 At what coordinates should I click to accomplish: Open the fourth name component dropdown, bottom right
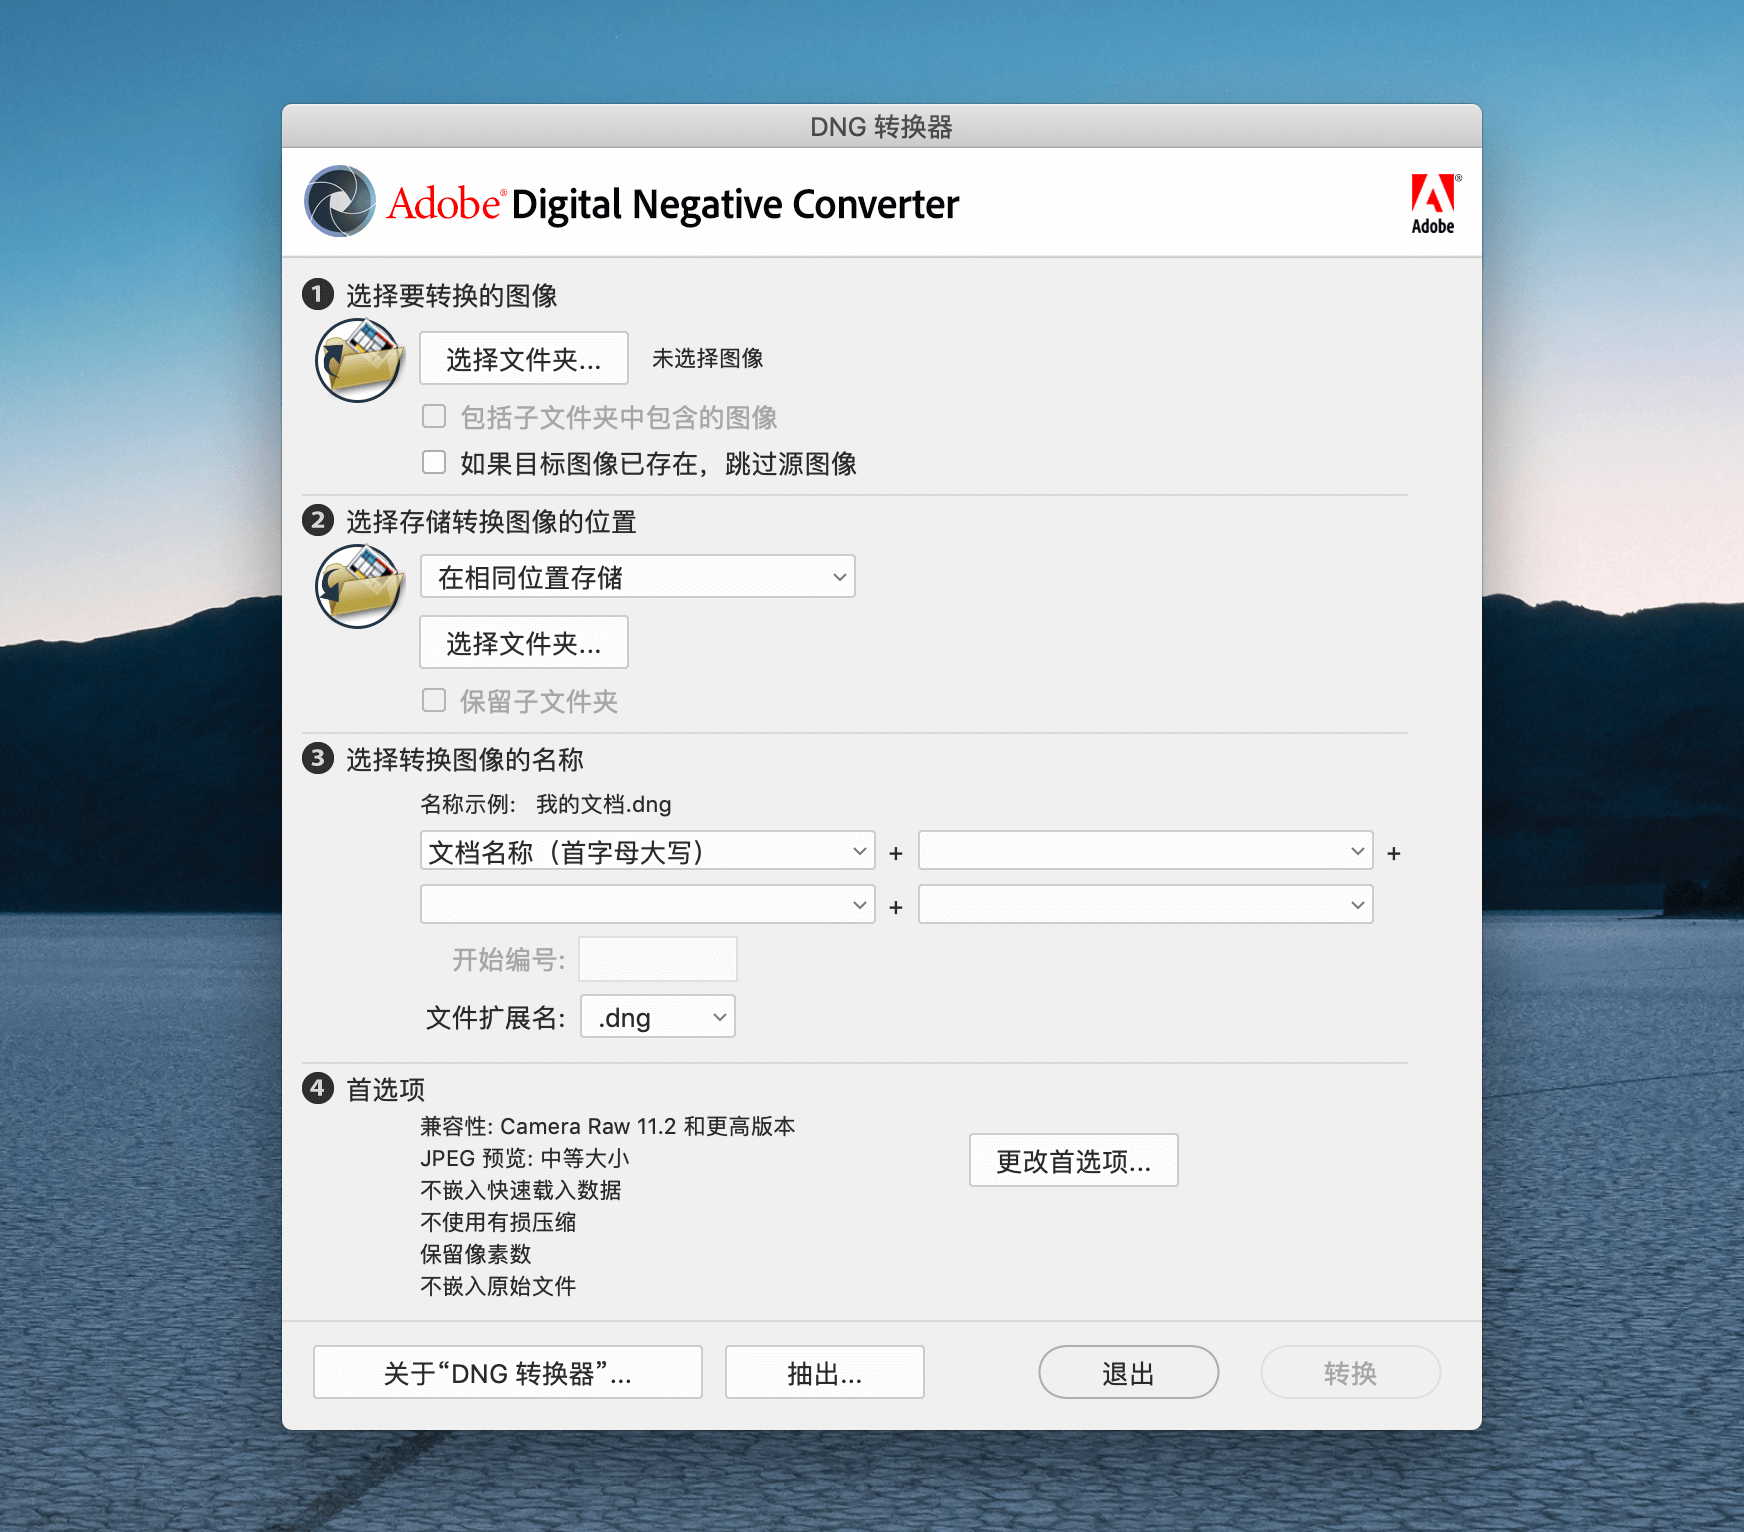(x=1146, y=905)
